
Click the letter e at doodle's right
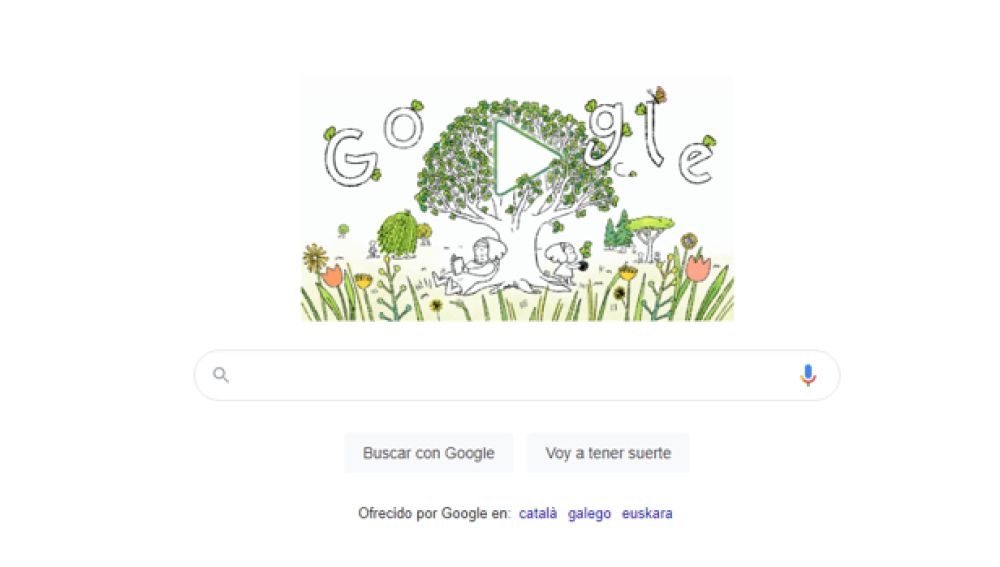pyautogui.click(x=696, y=161)
